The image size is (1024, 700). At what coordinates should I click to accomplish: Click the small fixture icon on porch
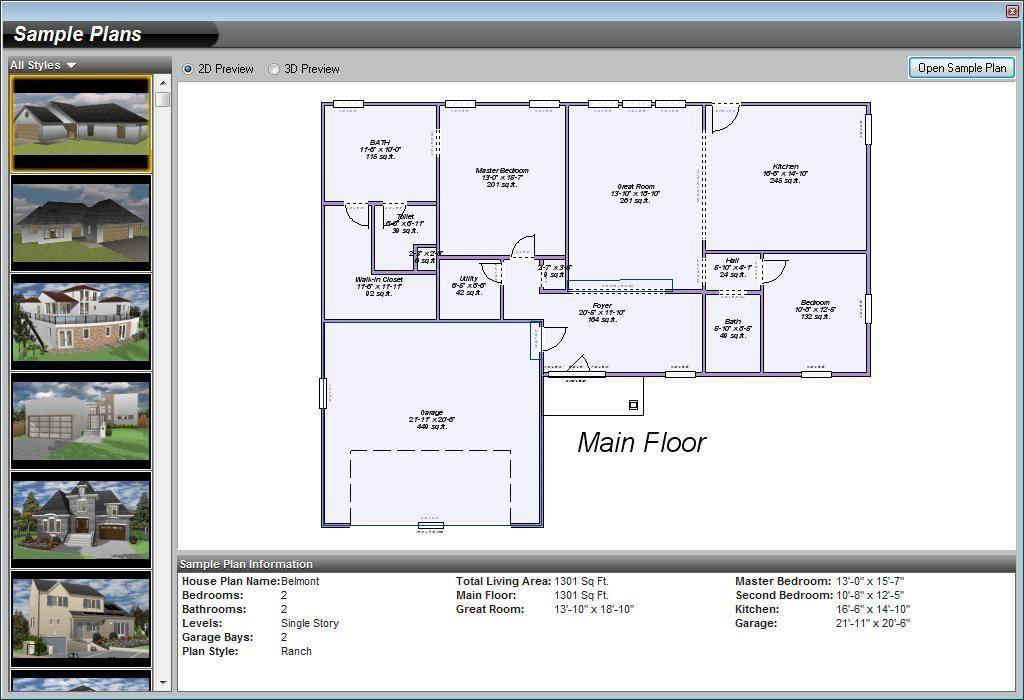coord(633,405)
